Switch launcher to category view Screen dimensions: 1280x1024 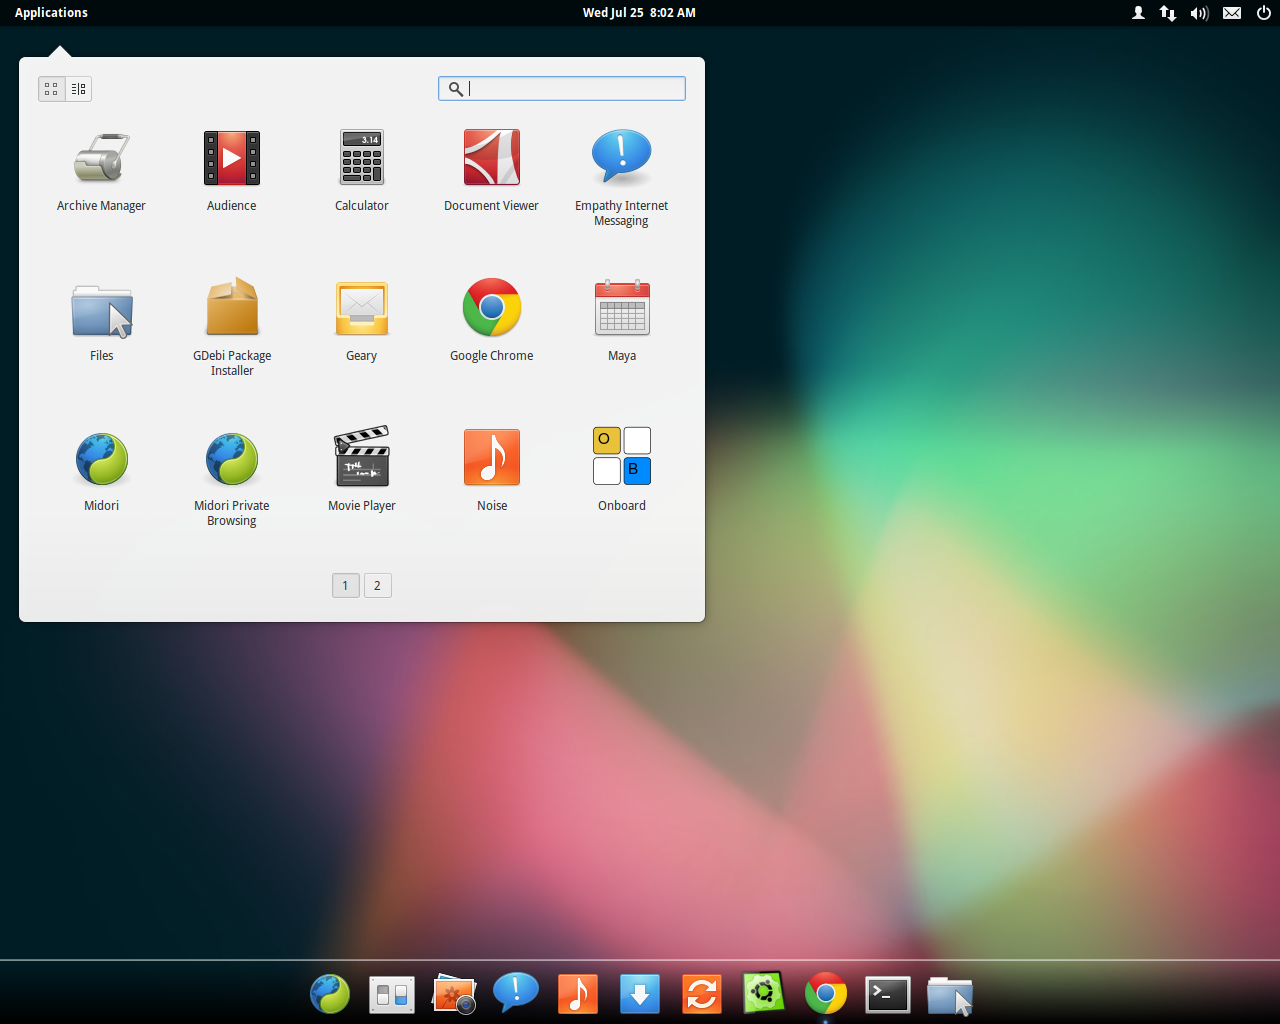click(x=79, y=89)
